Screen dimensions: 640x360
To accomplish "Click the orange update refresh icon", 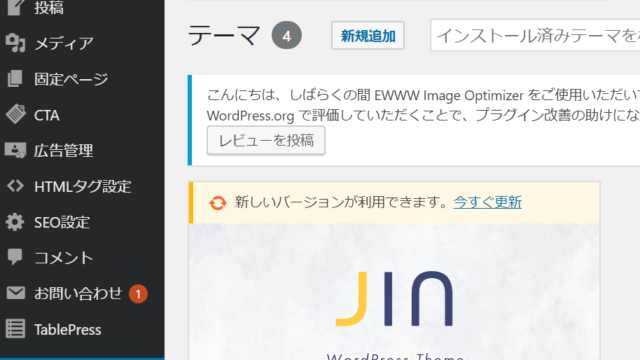I will coord(218,203).
